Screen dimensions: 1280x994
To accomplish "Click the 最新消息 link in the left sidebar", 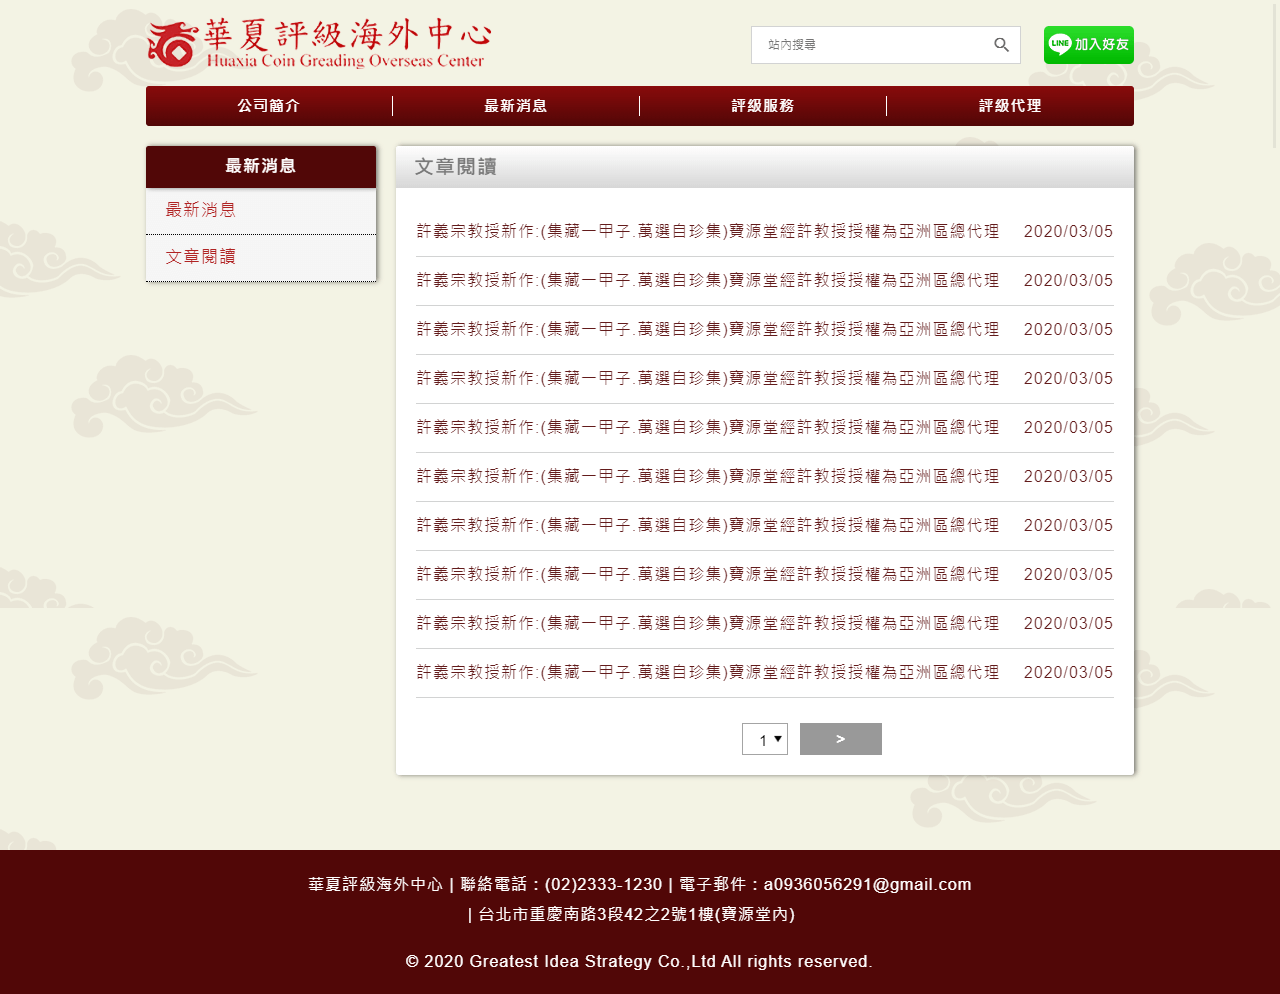I will click(x=201, y=210).
